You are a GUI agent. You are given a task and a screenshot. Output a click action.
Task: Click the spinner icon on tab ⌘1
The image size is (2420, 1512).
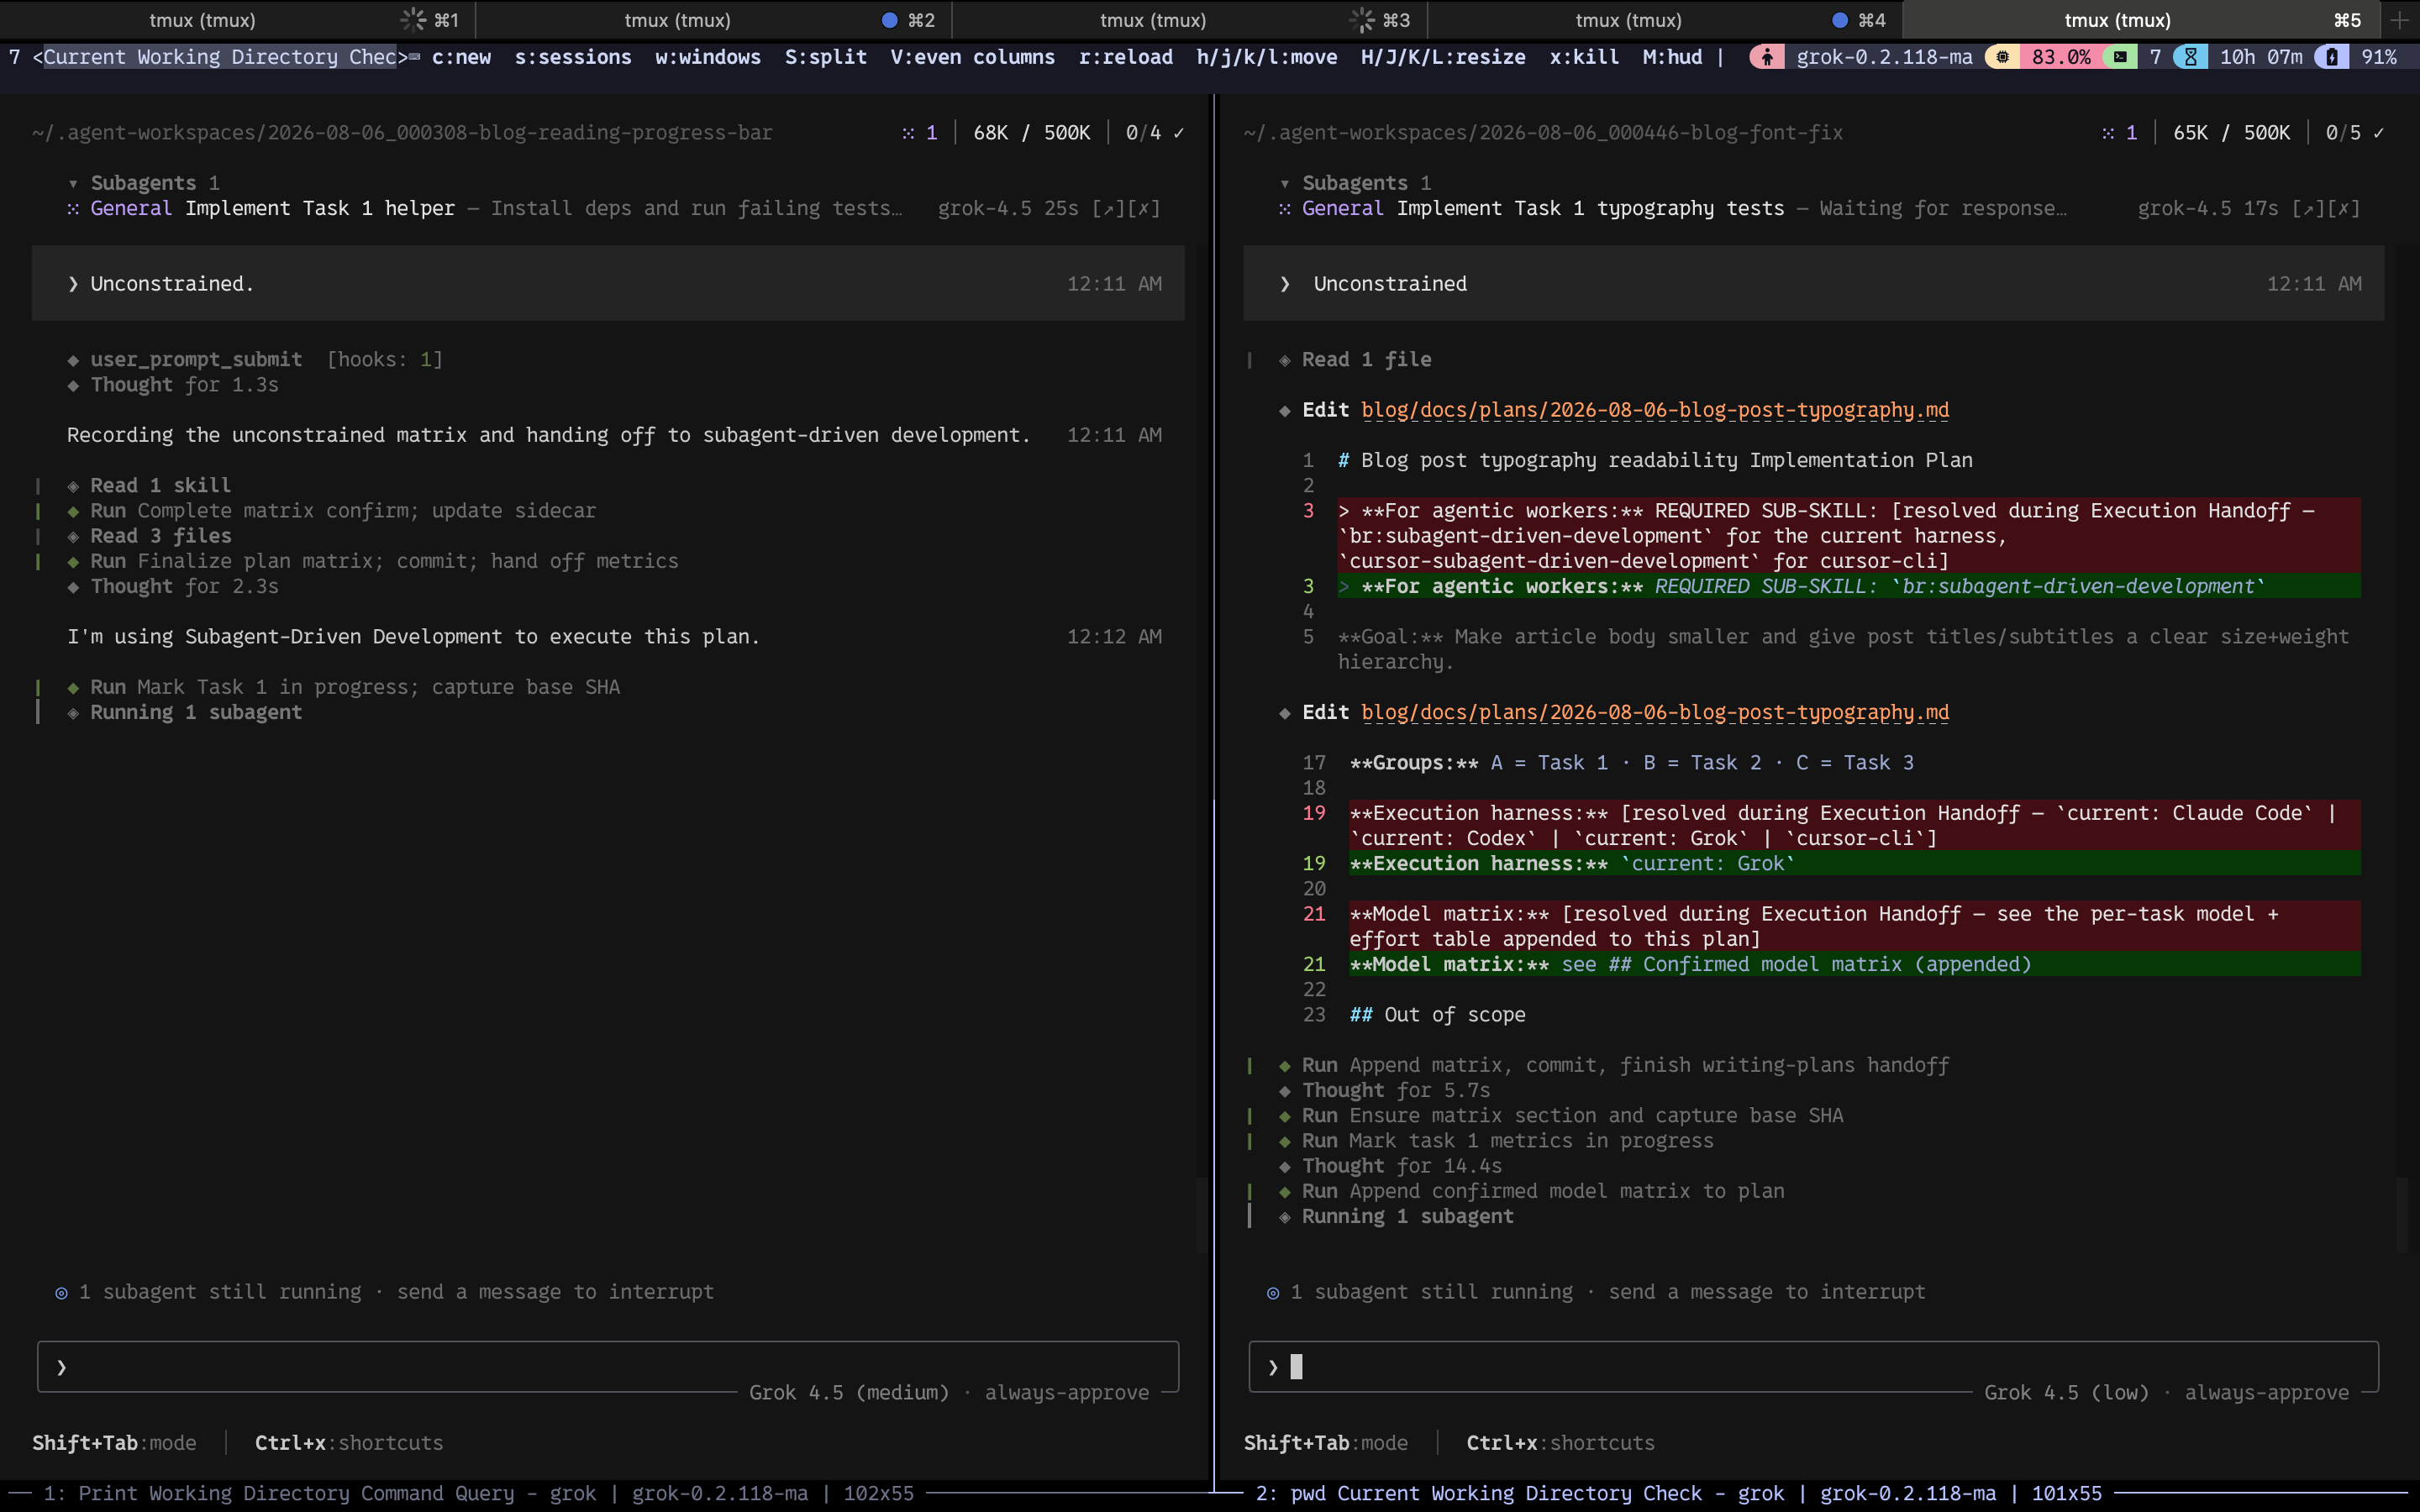(413, 20)
